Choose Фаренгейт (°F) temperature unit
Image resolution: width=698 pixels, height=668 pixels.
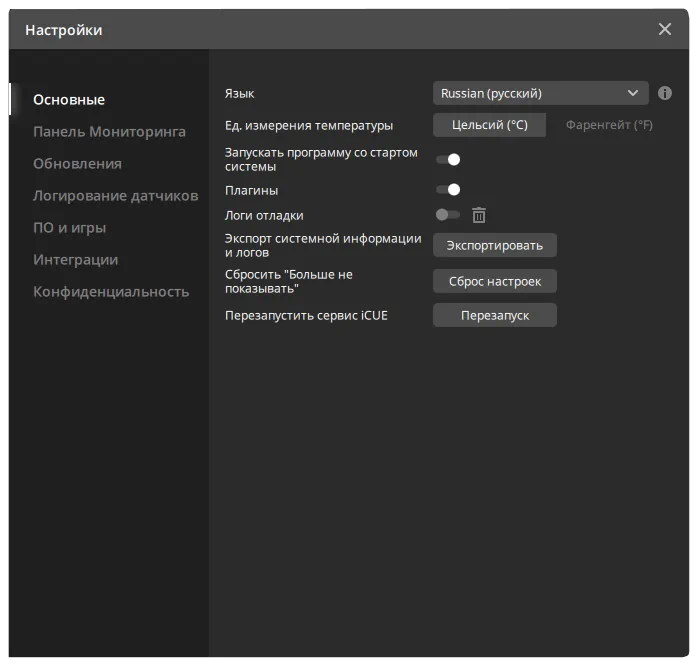(609, 125)
